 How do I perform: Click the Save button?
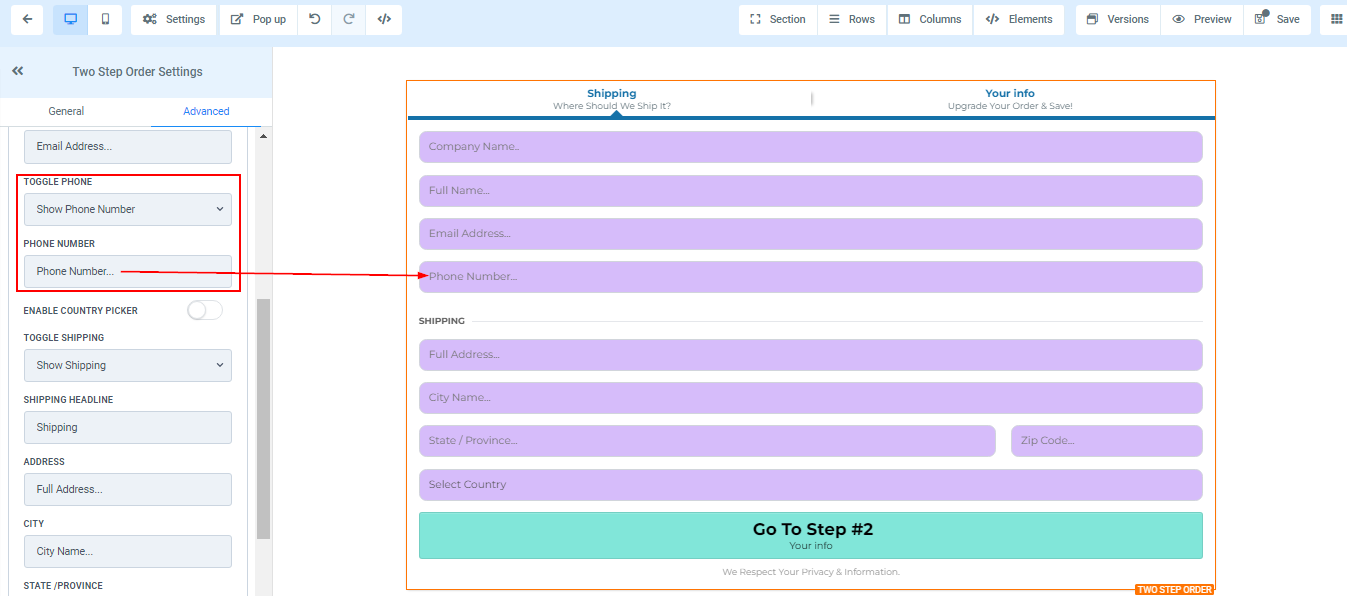click(1277, 19)
